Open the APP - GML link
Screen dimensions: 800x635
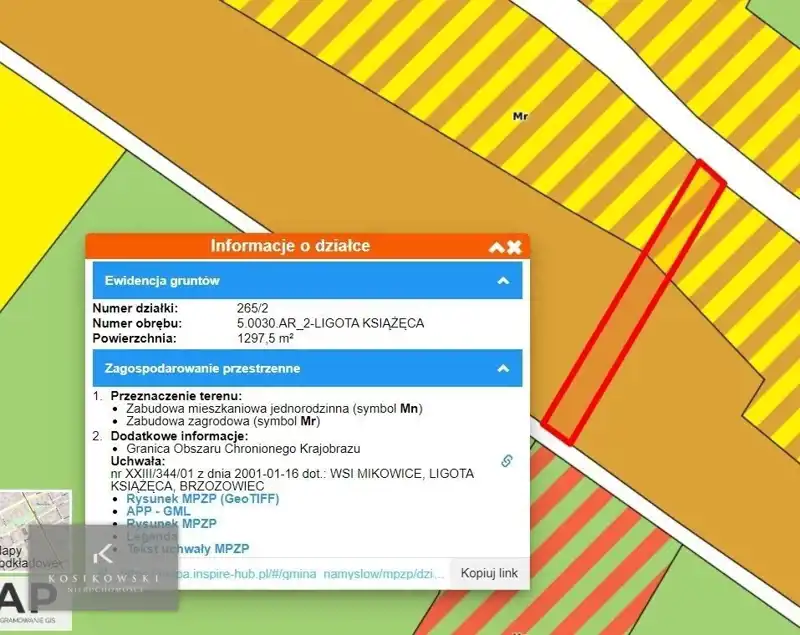[158, 511]
